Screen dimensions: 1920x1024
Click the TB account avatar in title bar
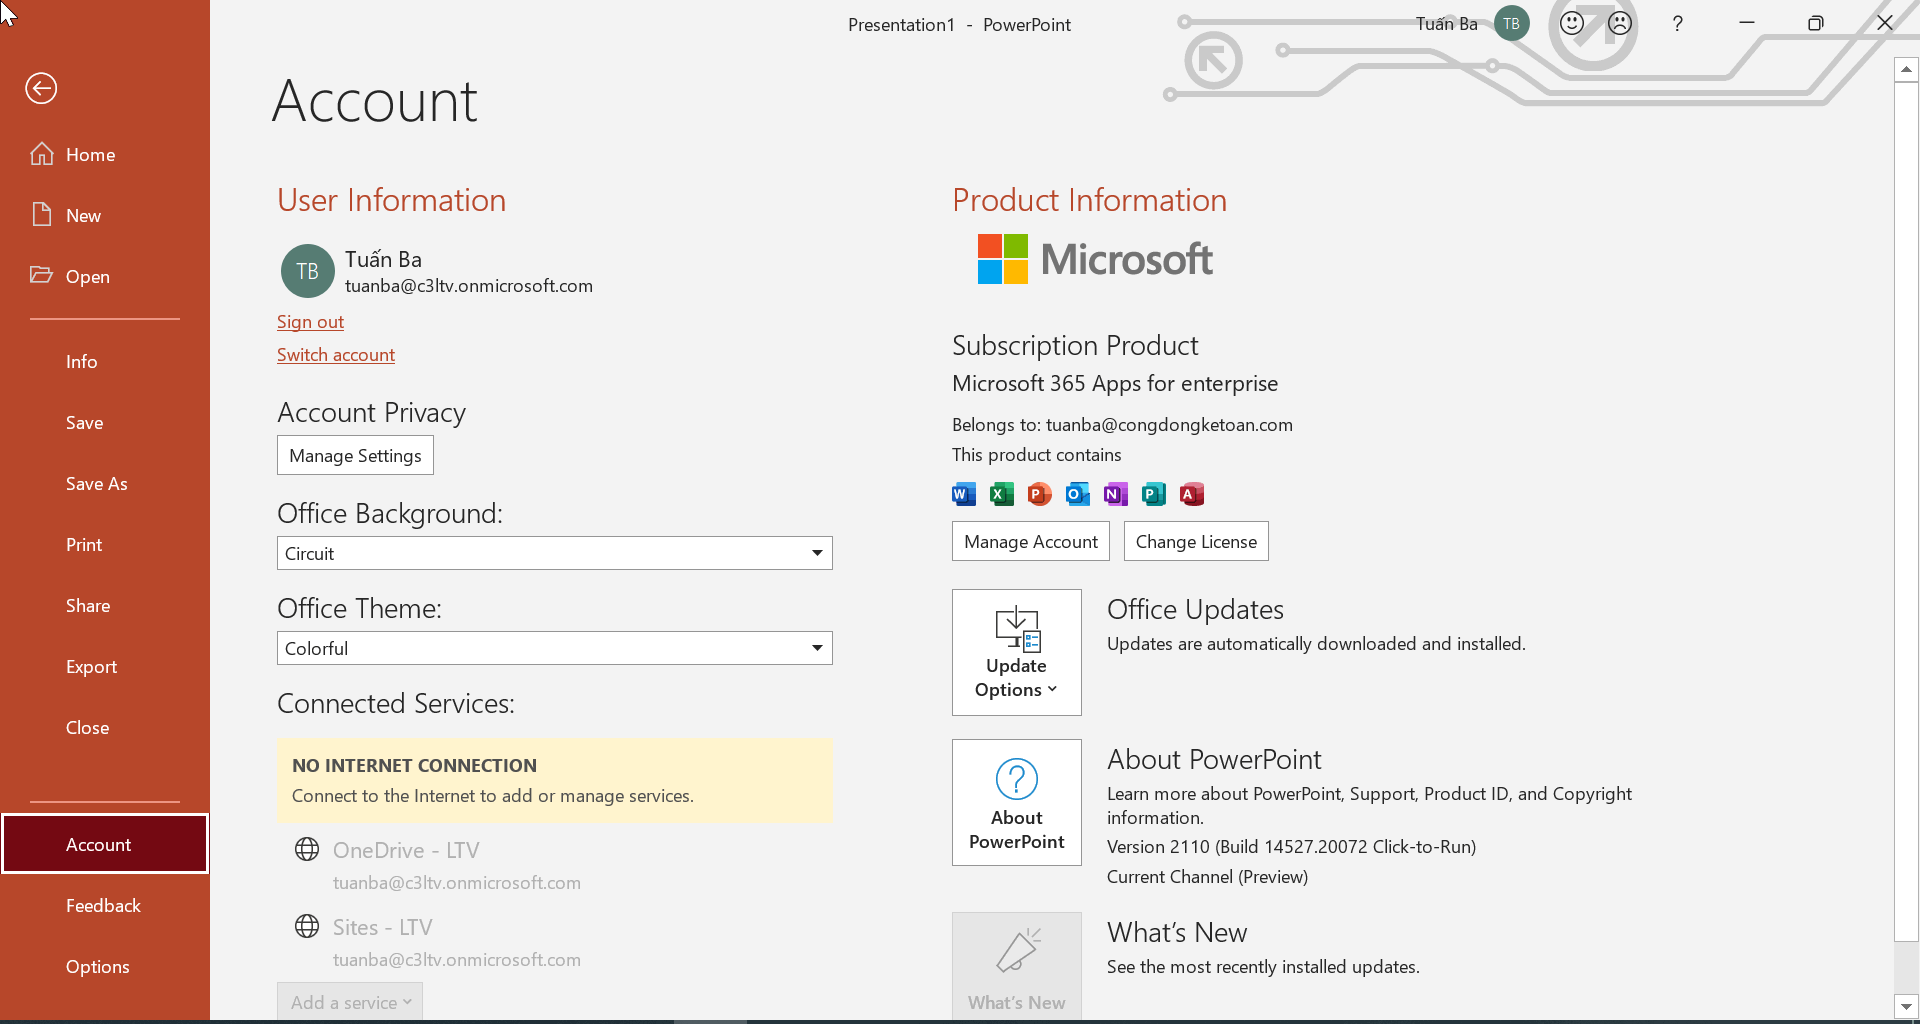coord(1511,23)
